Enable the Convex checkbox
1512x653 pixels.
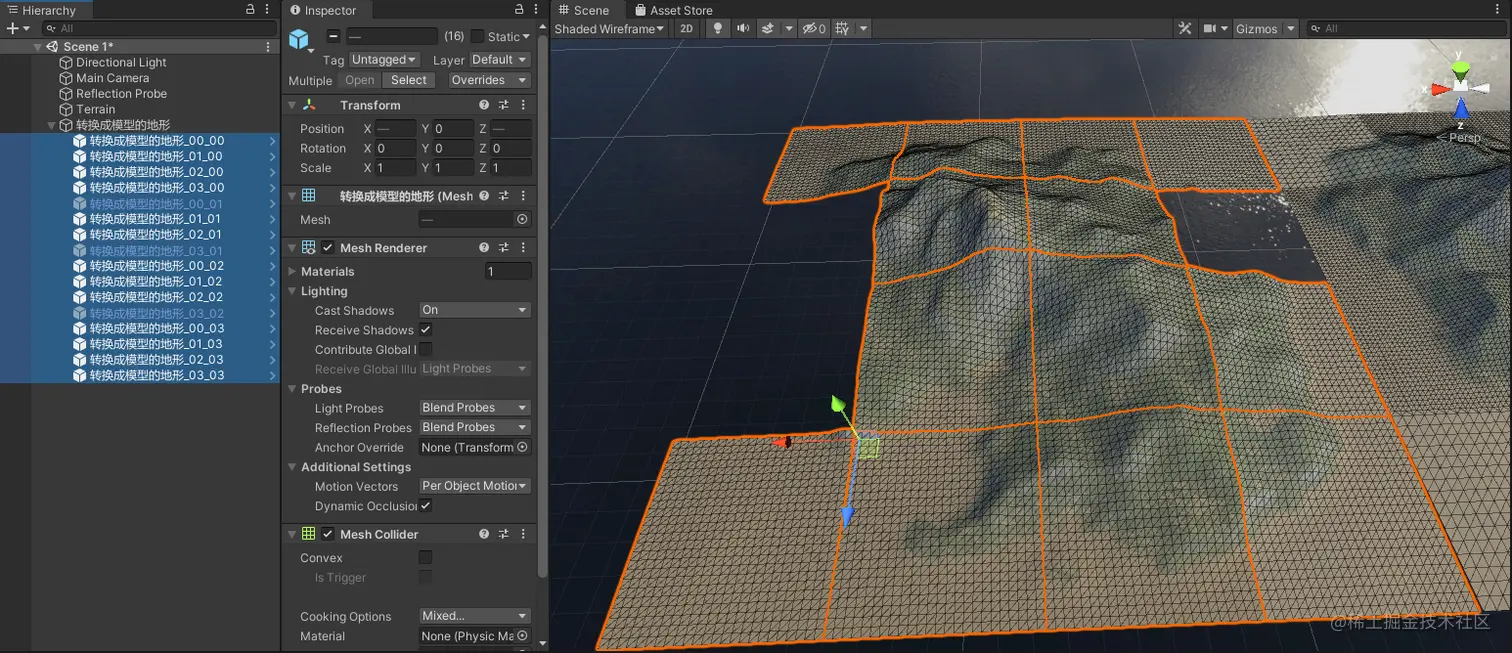(426, 558)
